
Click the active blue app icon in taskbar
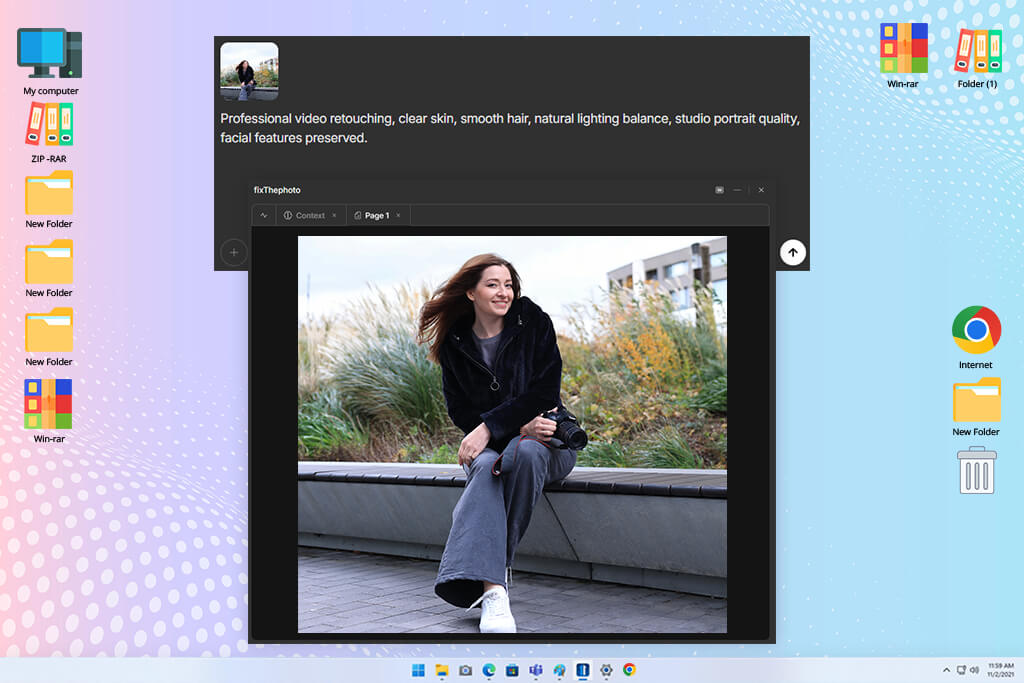tap(583, 670)
